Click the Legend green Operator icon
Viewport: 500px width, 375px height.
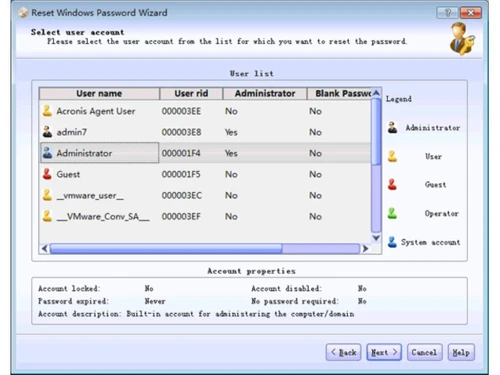pos(392,213)
